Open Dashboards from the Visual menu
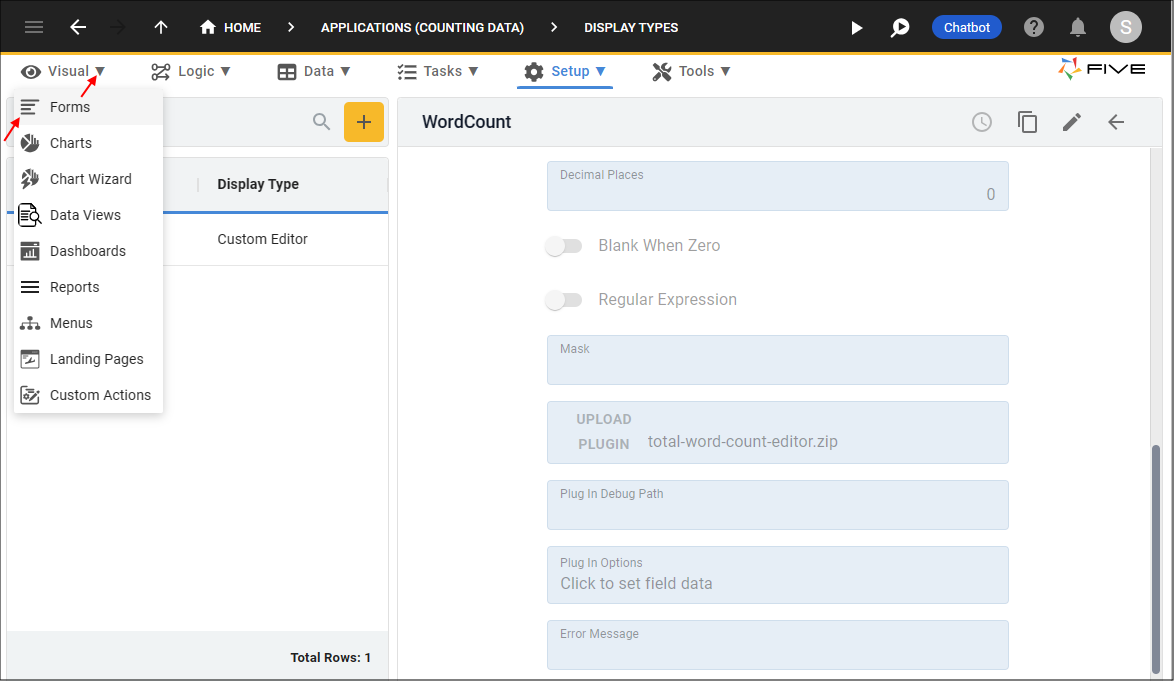Screen dimensions: 1174x681 tap(87, 251)
